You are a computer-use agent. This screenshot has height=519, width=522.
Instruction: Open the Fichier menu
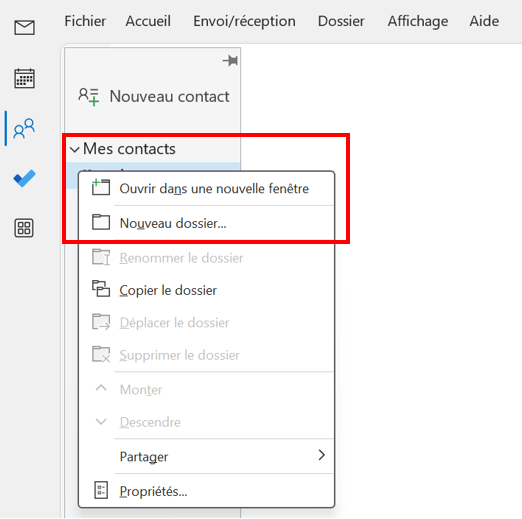[x=85, y=21]
